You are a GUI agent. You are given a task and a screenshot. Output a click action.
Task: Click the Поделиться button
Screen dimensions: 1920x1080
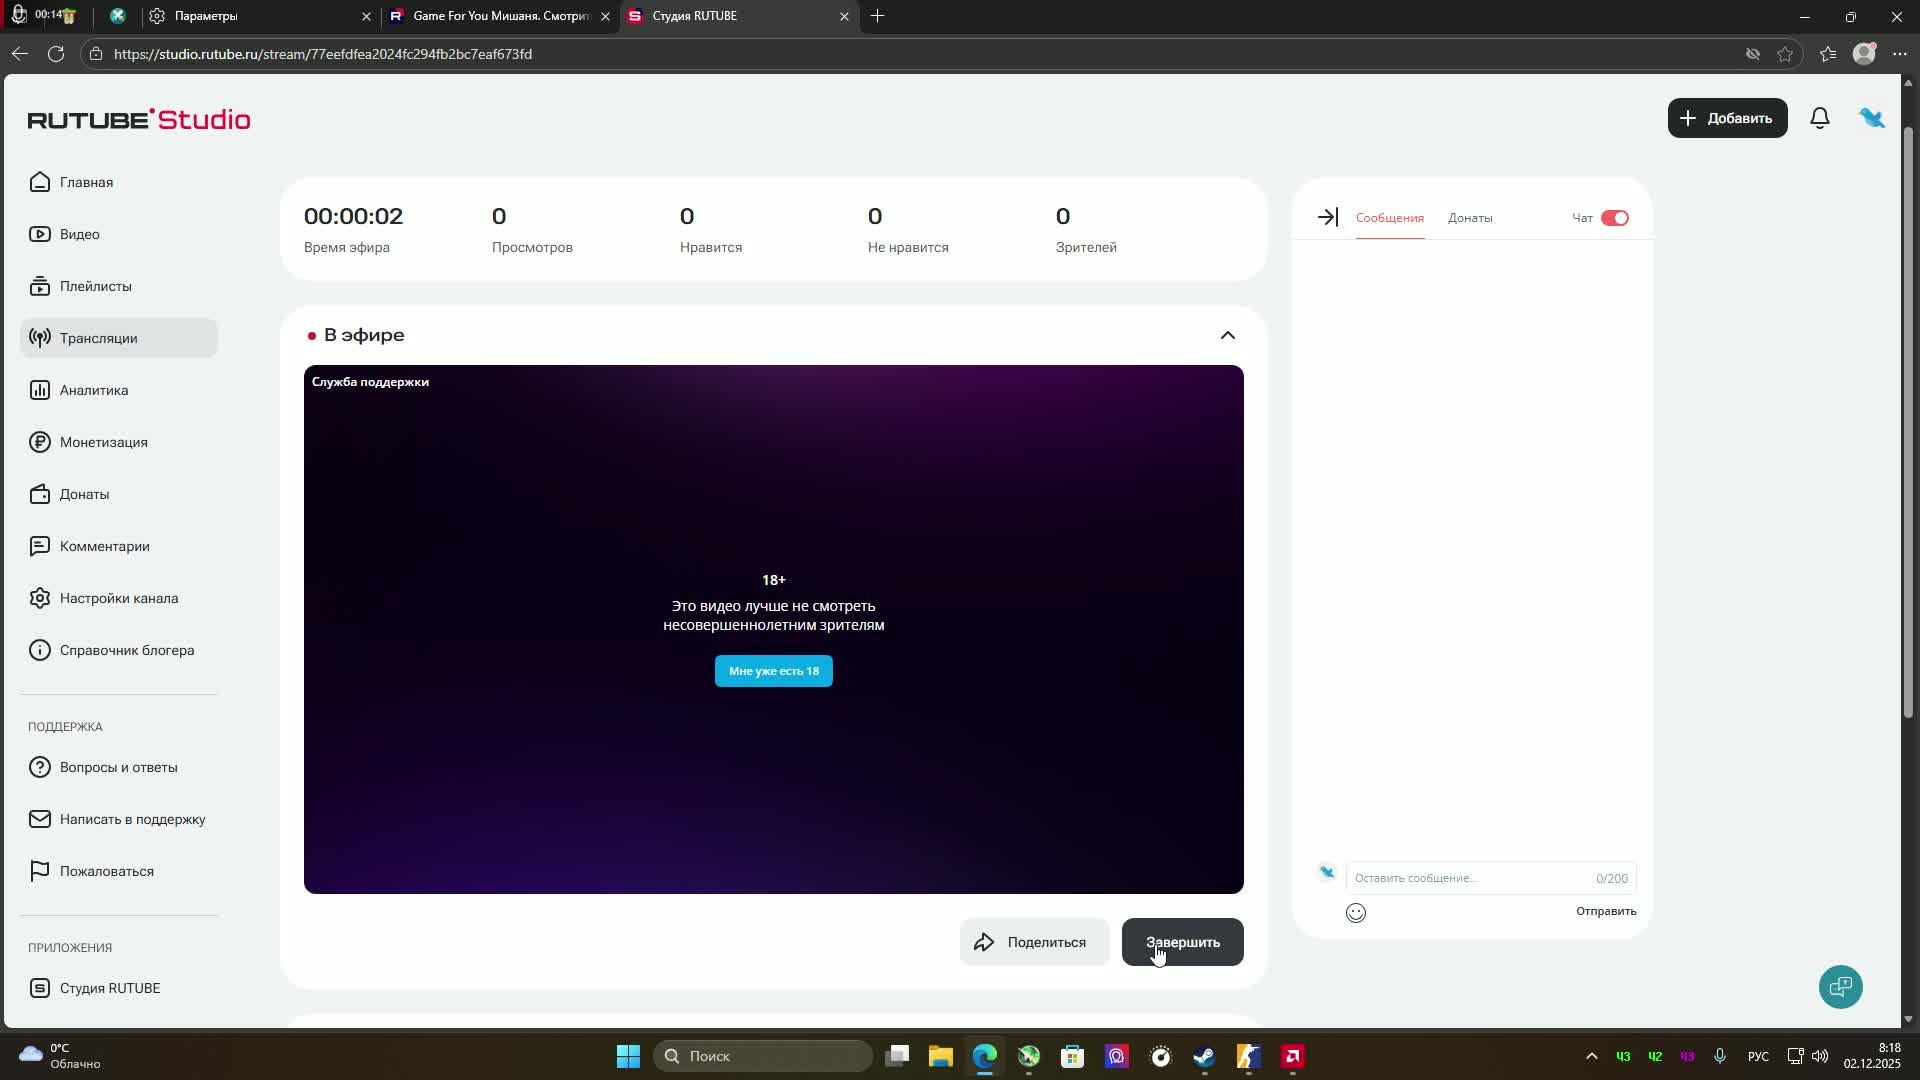pyautogui.click(x=1034, y=942)
